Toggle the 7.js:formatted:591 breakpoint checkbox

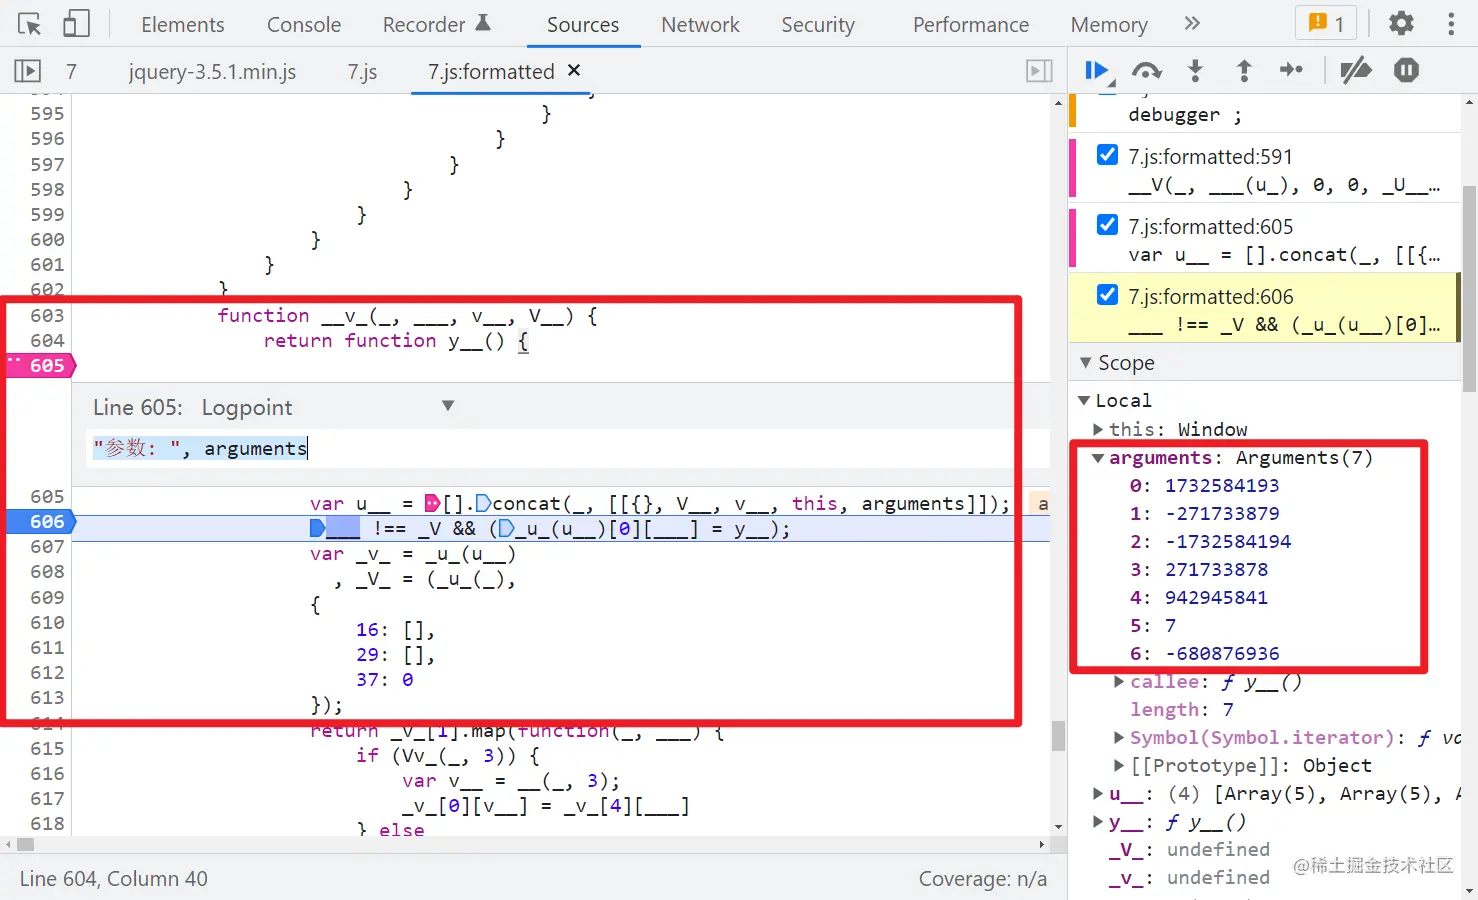pyautogui.click(x=1107, y=155)
